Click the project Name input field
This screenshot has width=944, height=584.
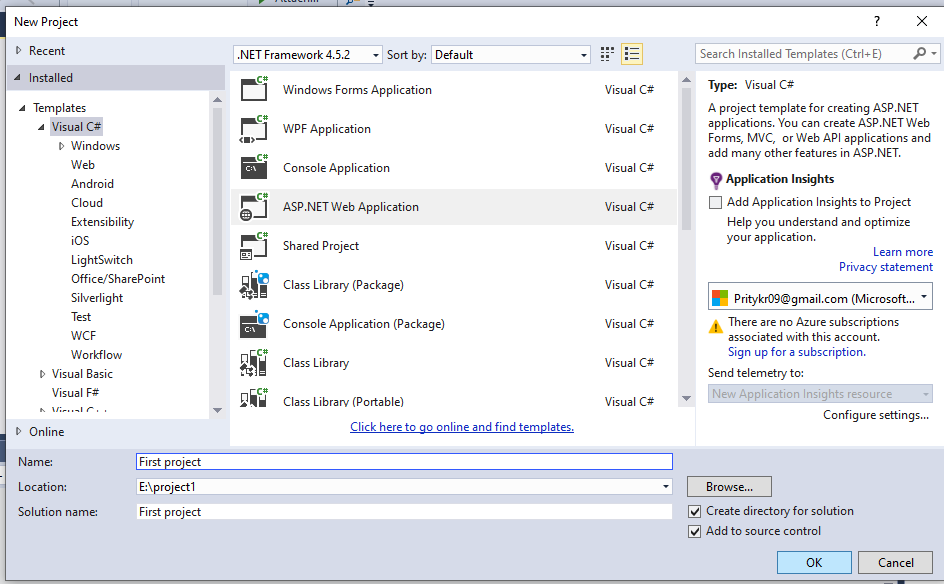(x=404, y=462)
